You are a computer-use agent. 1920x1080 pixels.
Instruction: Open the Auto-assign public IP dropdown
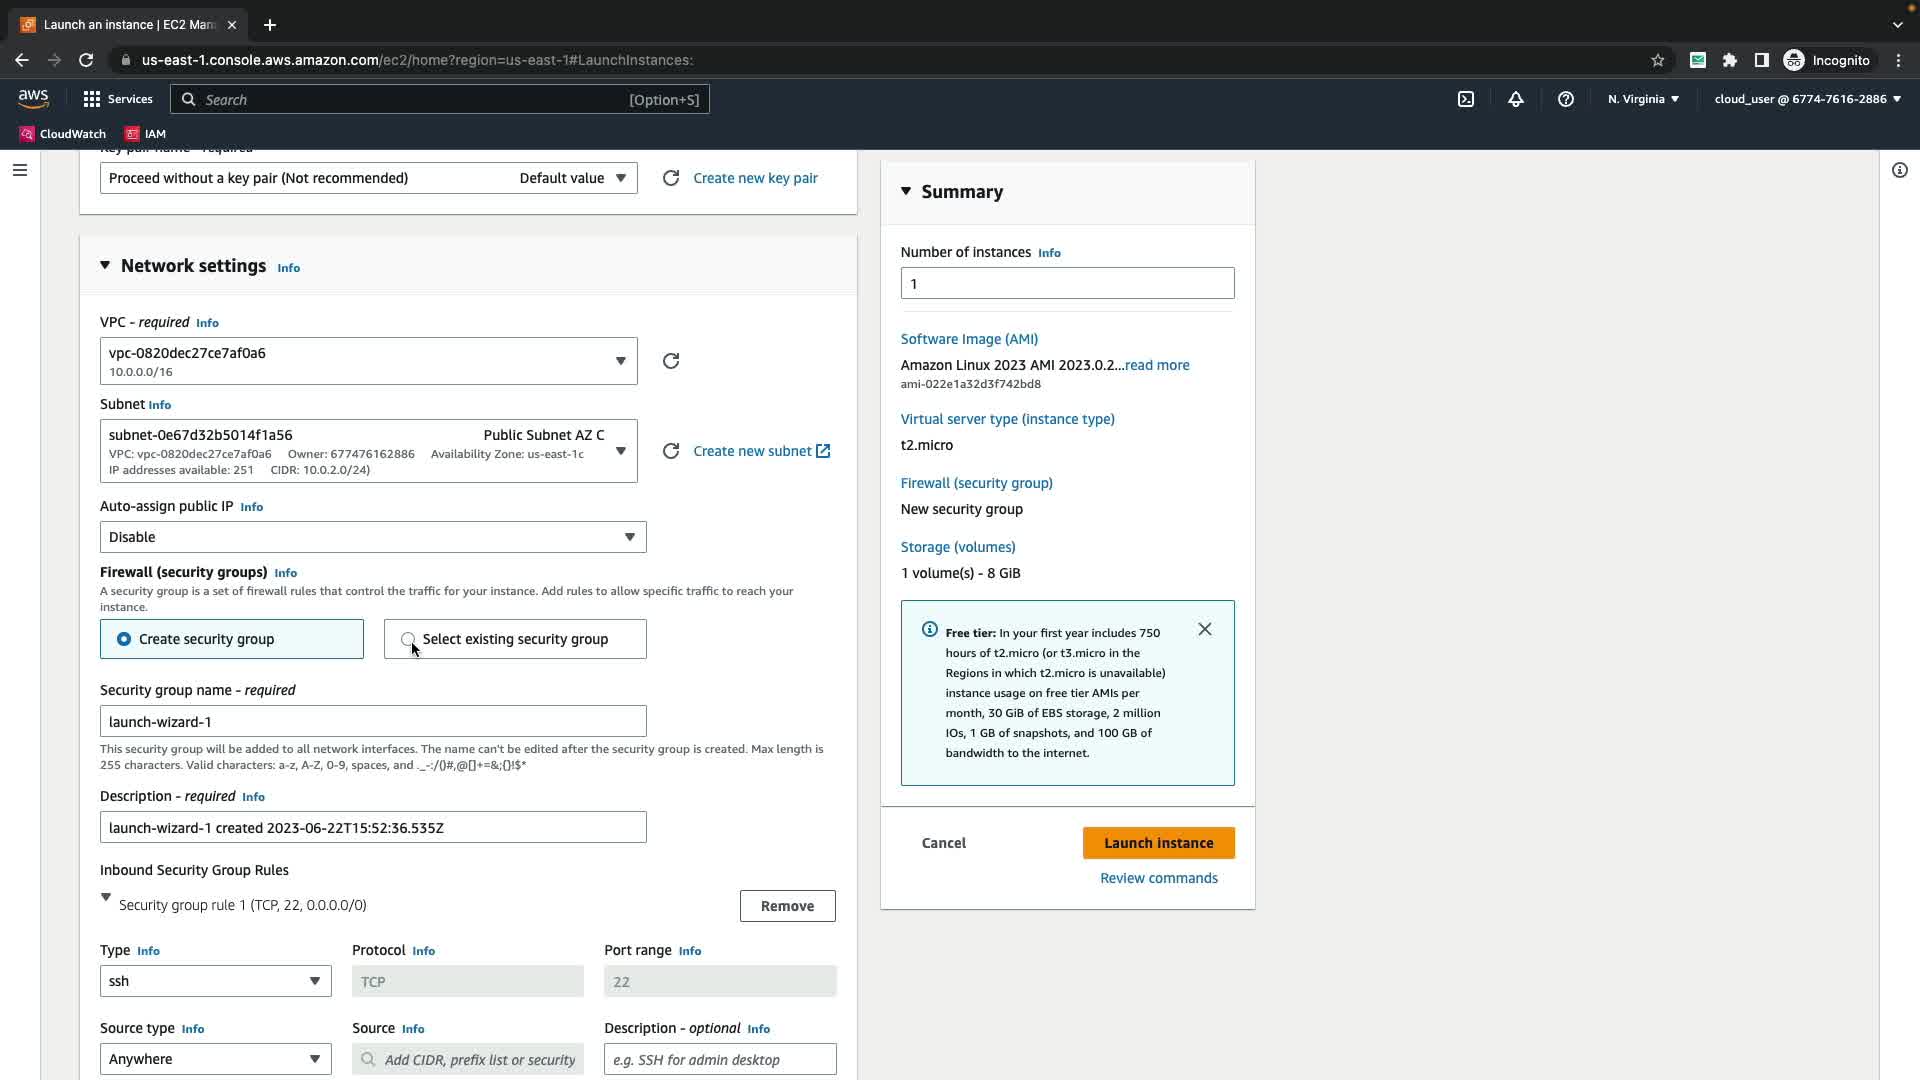click(372, 537)
